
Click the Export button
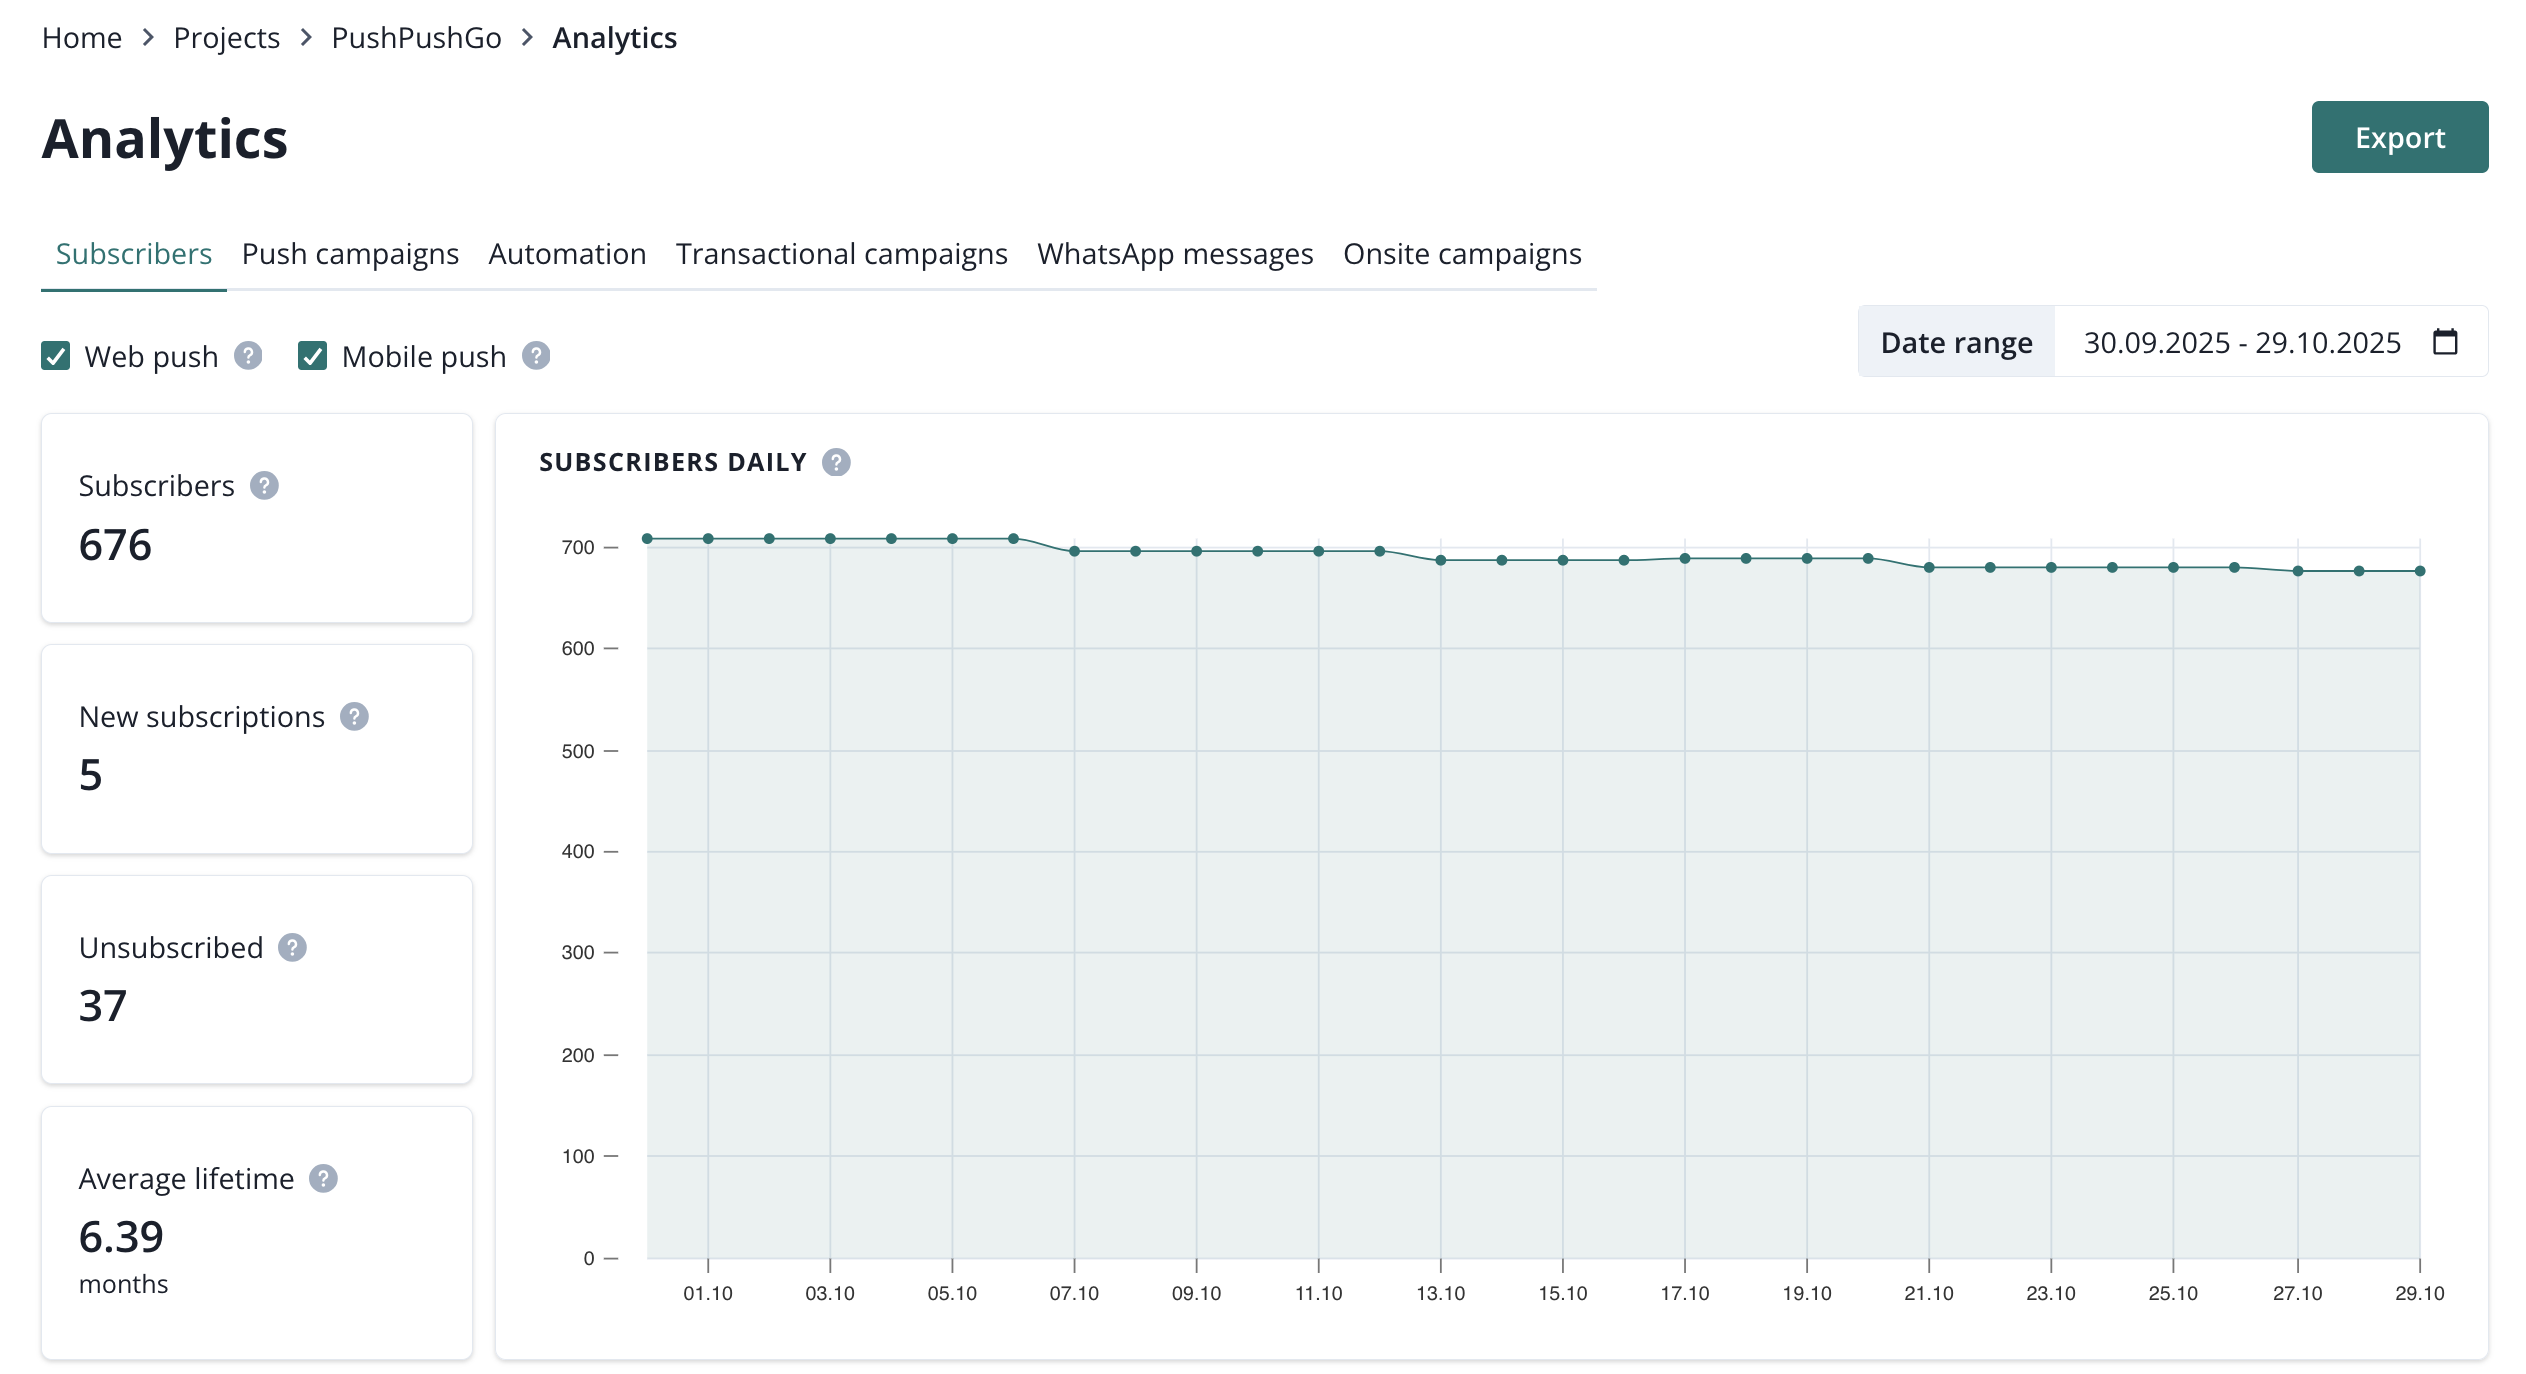pos(2399,137)
